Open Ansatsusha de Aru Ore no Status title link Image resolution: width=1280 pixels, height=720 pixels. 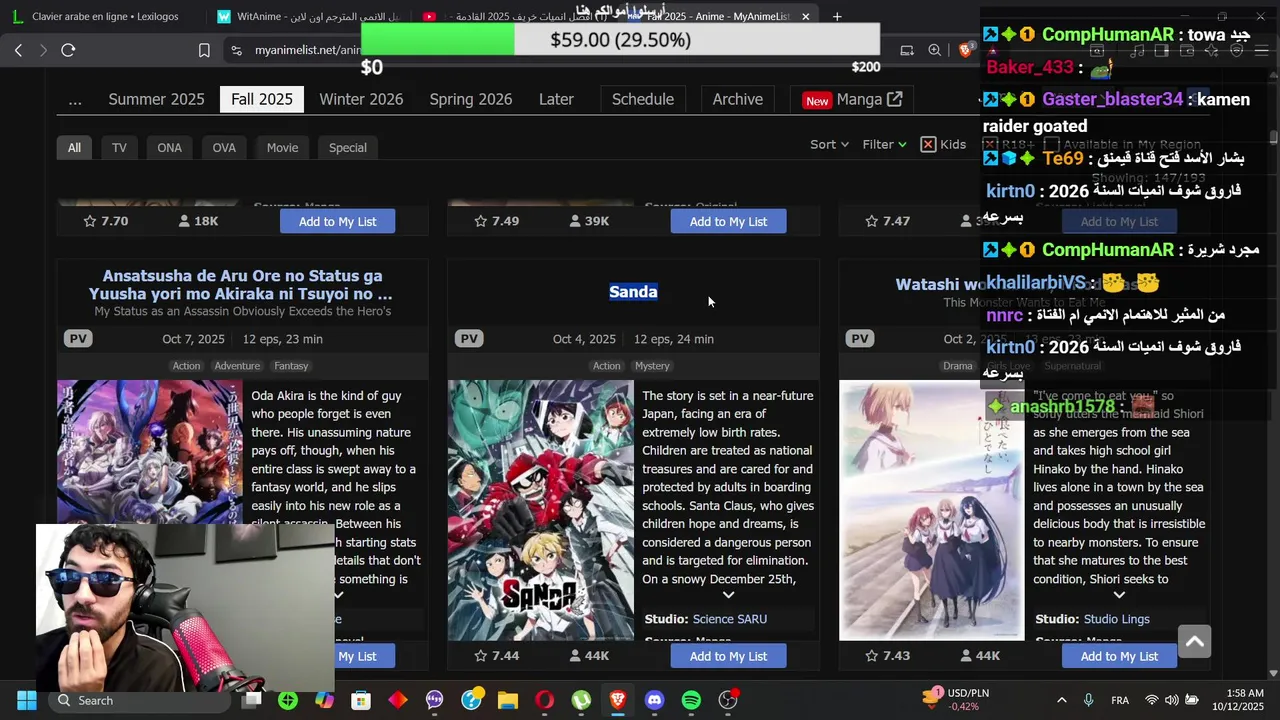[x=242, y=285]
